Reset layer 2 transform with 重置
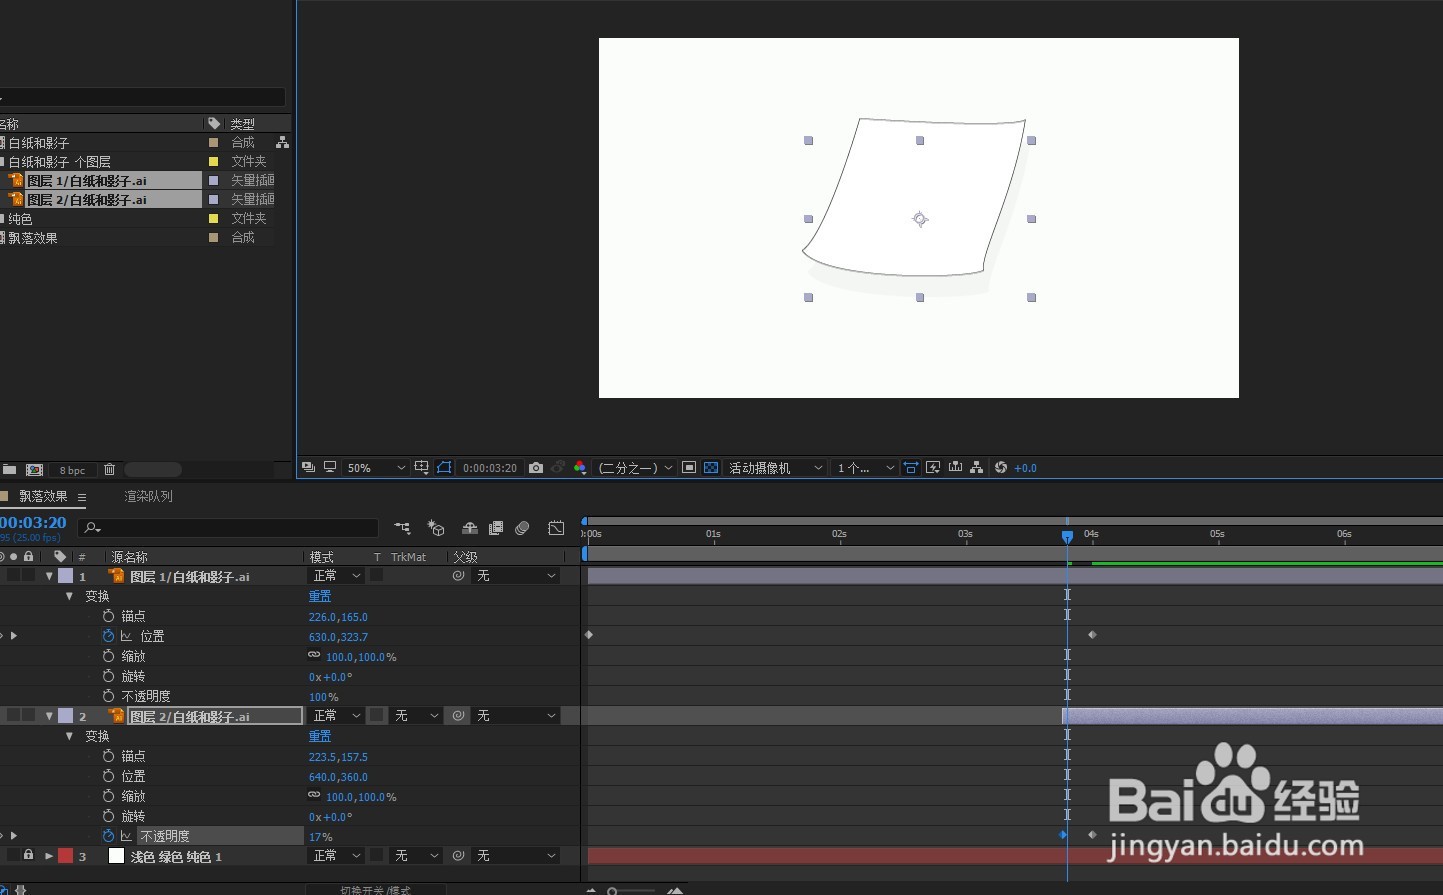Viewport: 1443px width, 895px height. pyautogui.click(x=320, y=736)
